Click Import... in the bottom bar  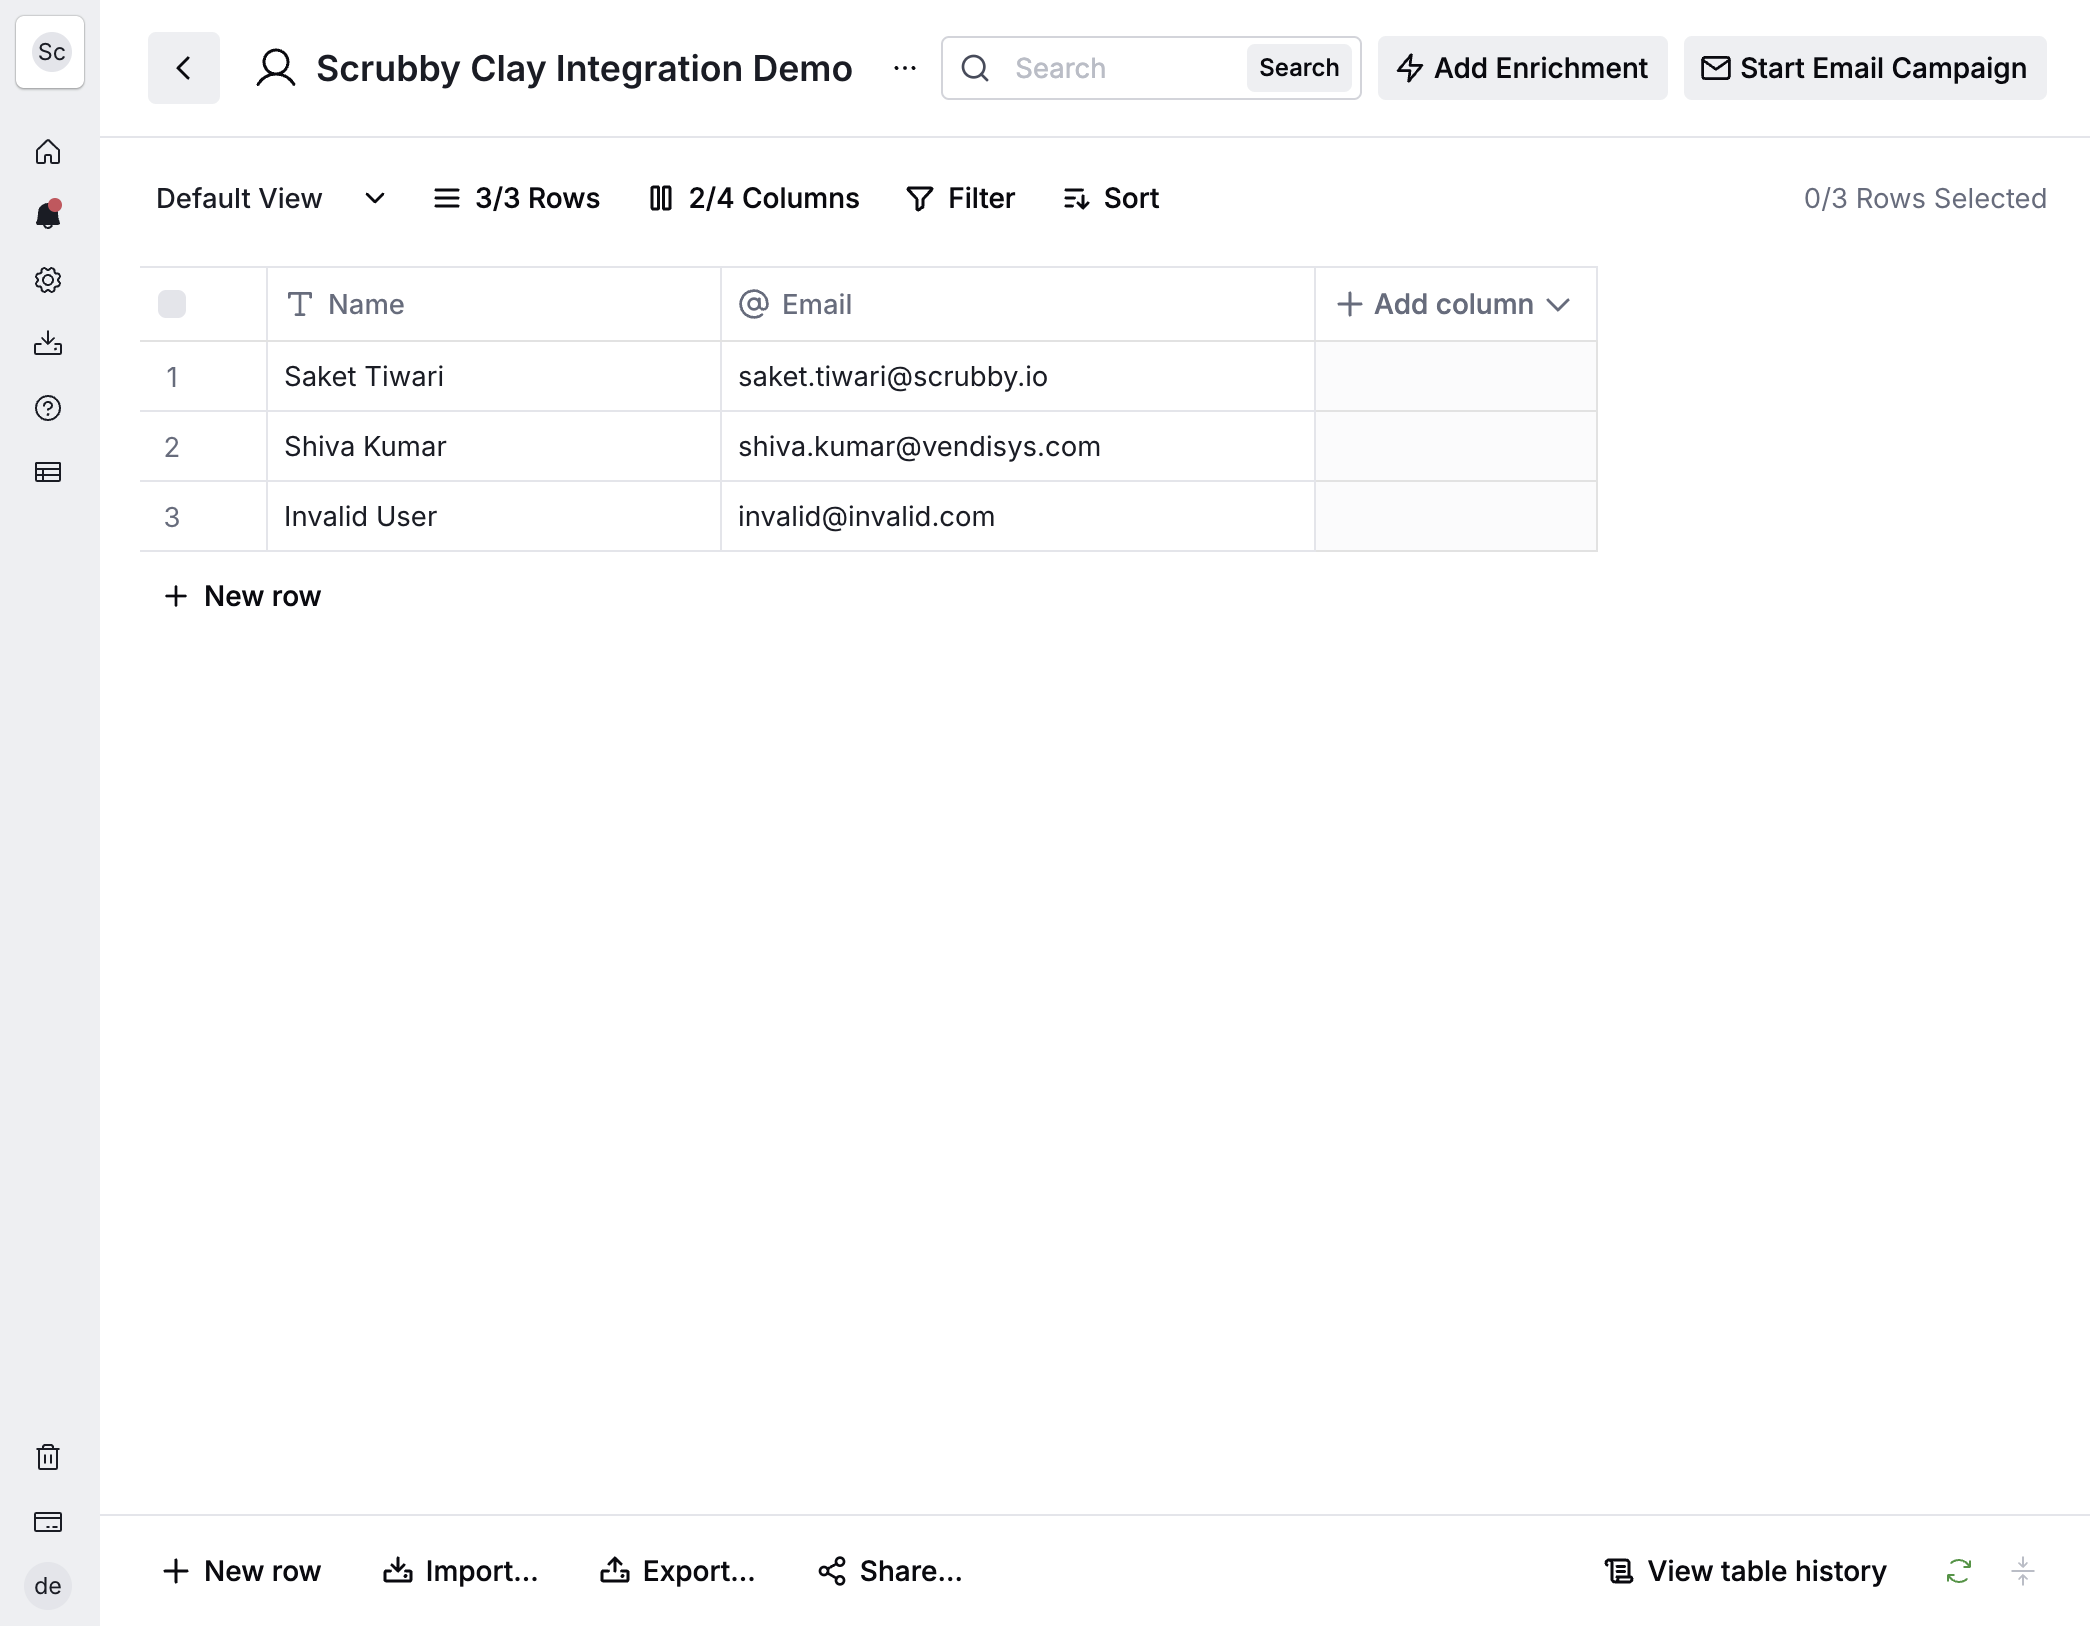pos(461,1571)
